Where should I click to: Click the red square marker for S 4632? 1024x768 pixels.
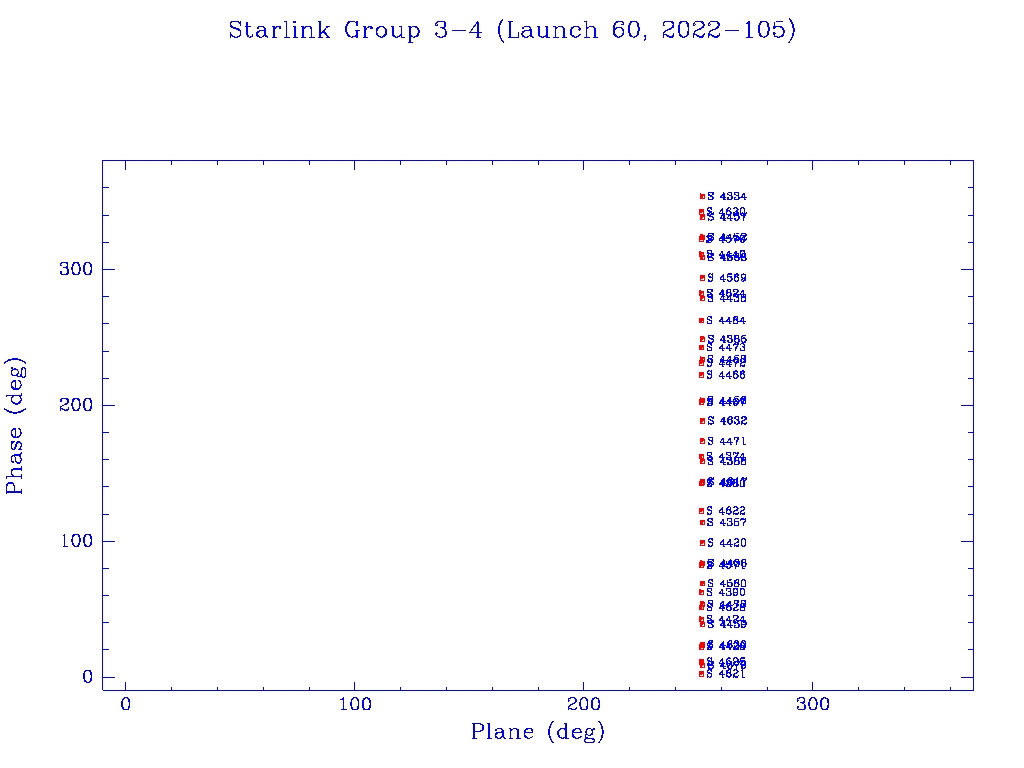pos(702,421)
